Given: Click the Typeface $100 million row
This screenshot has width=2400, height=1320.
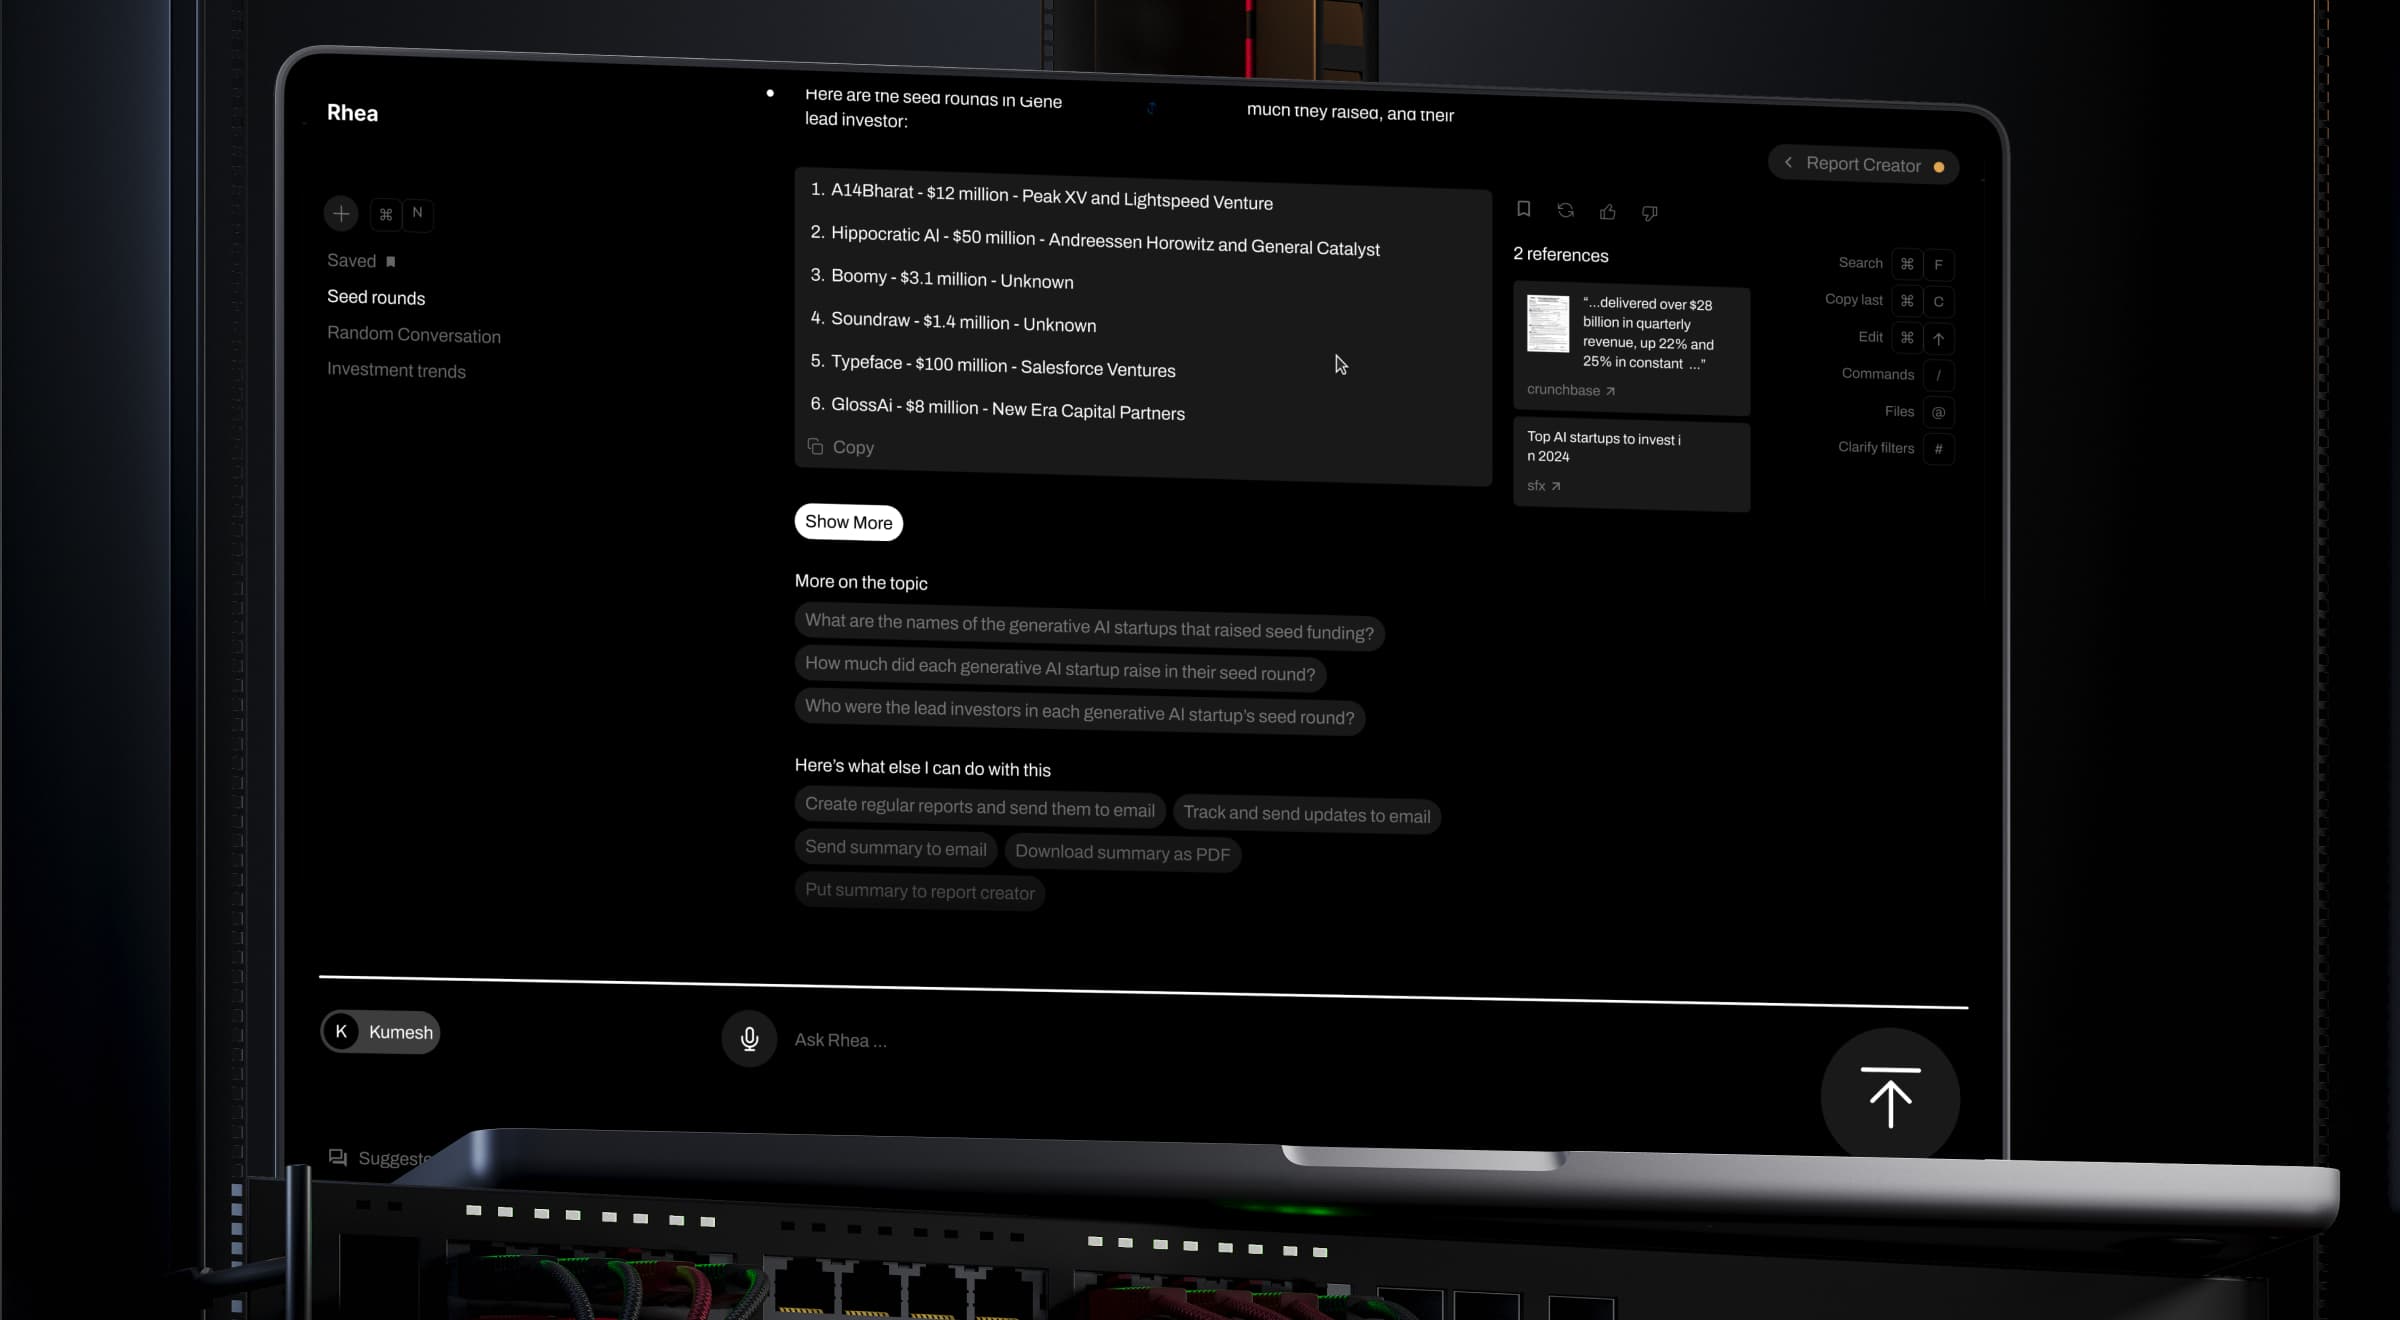Looking at the screenshot, I should [992, 365].
